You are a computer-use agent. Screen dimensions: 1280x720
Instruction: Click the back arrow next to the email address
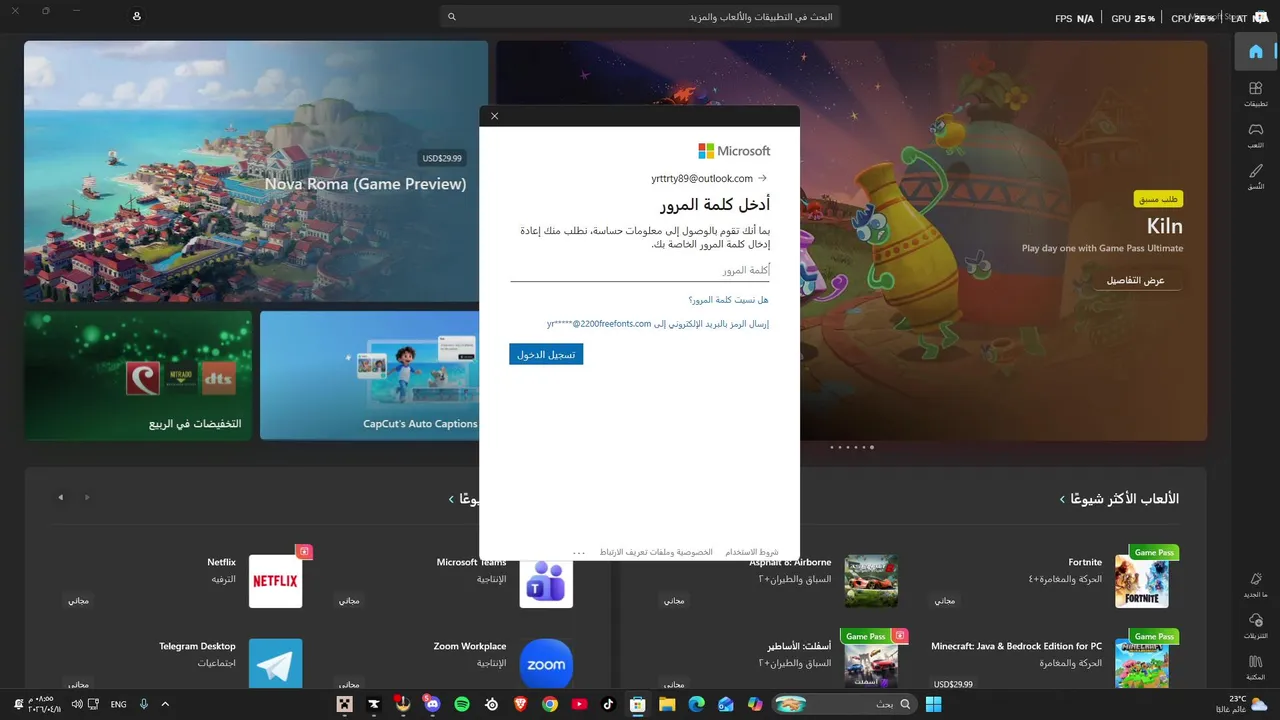tap(763, 178)
